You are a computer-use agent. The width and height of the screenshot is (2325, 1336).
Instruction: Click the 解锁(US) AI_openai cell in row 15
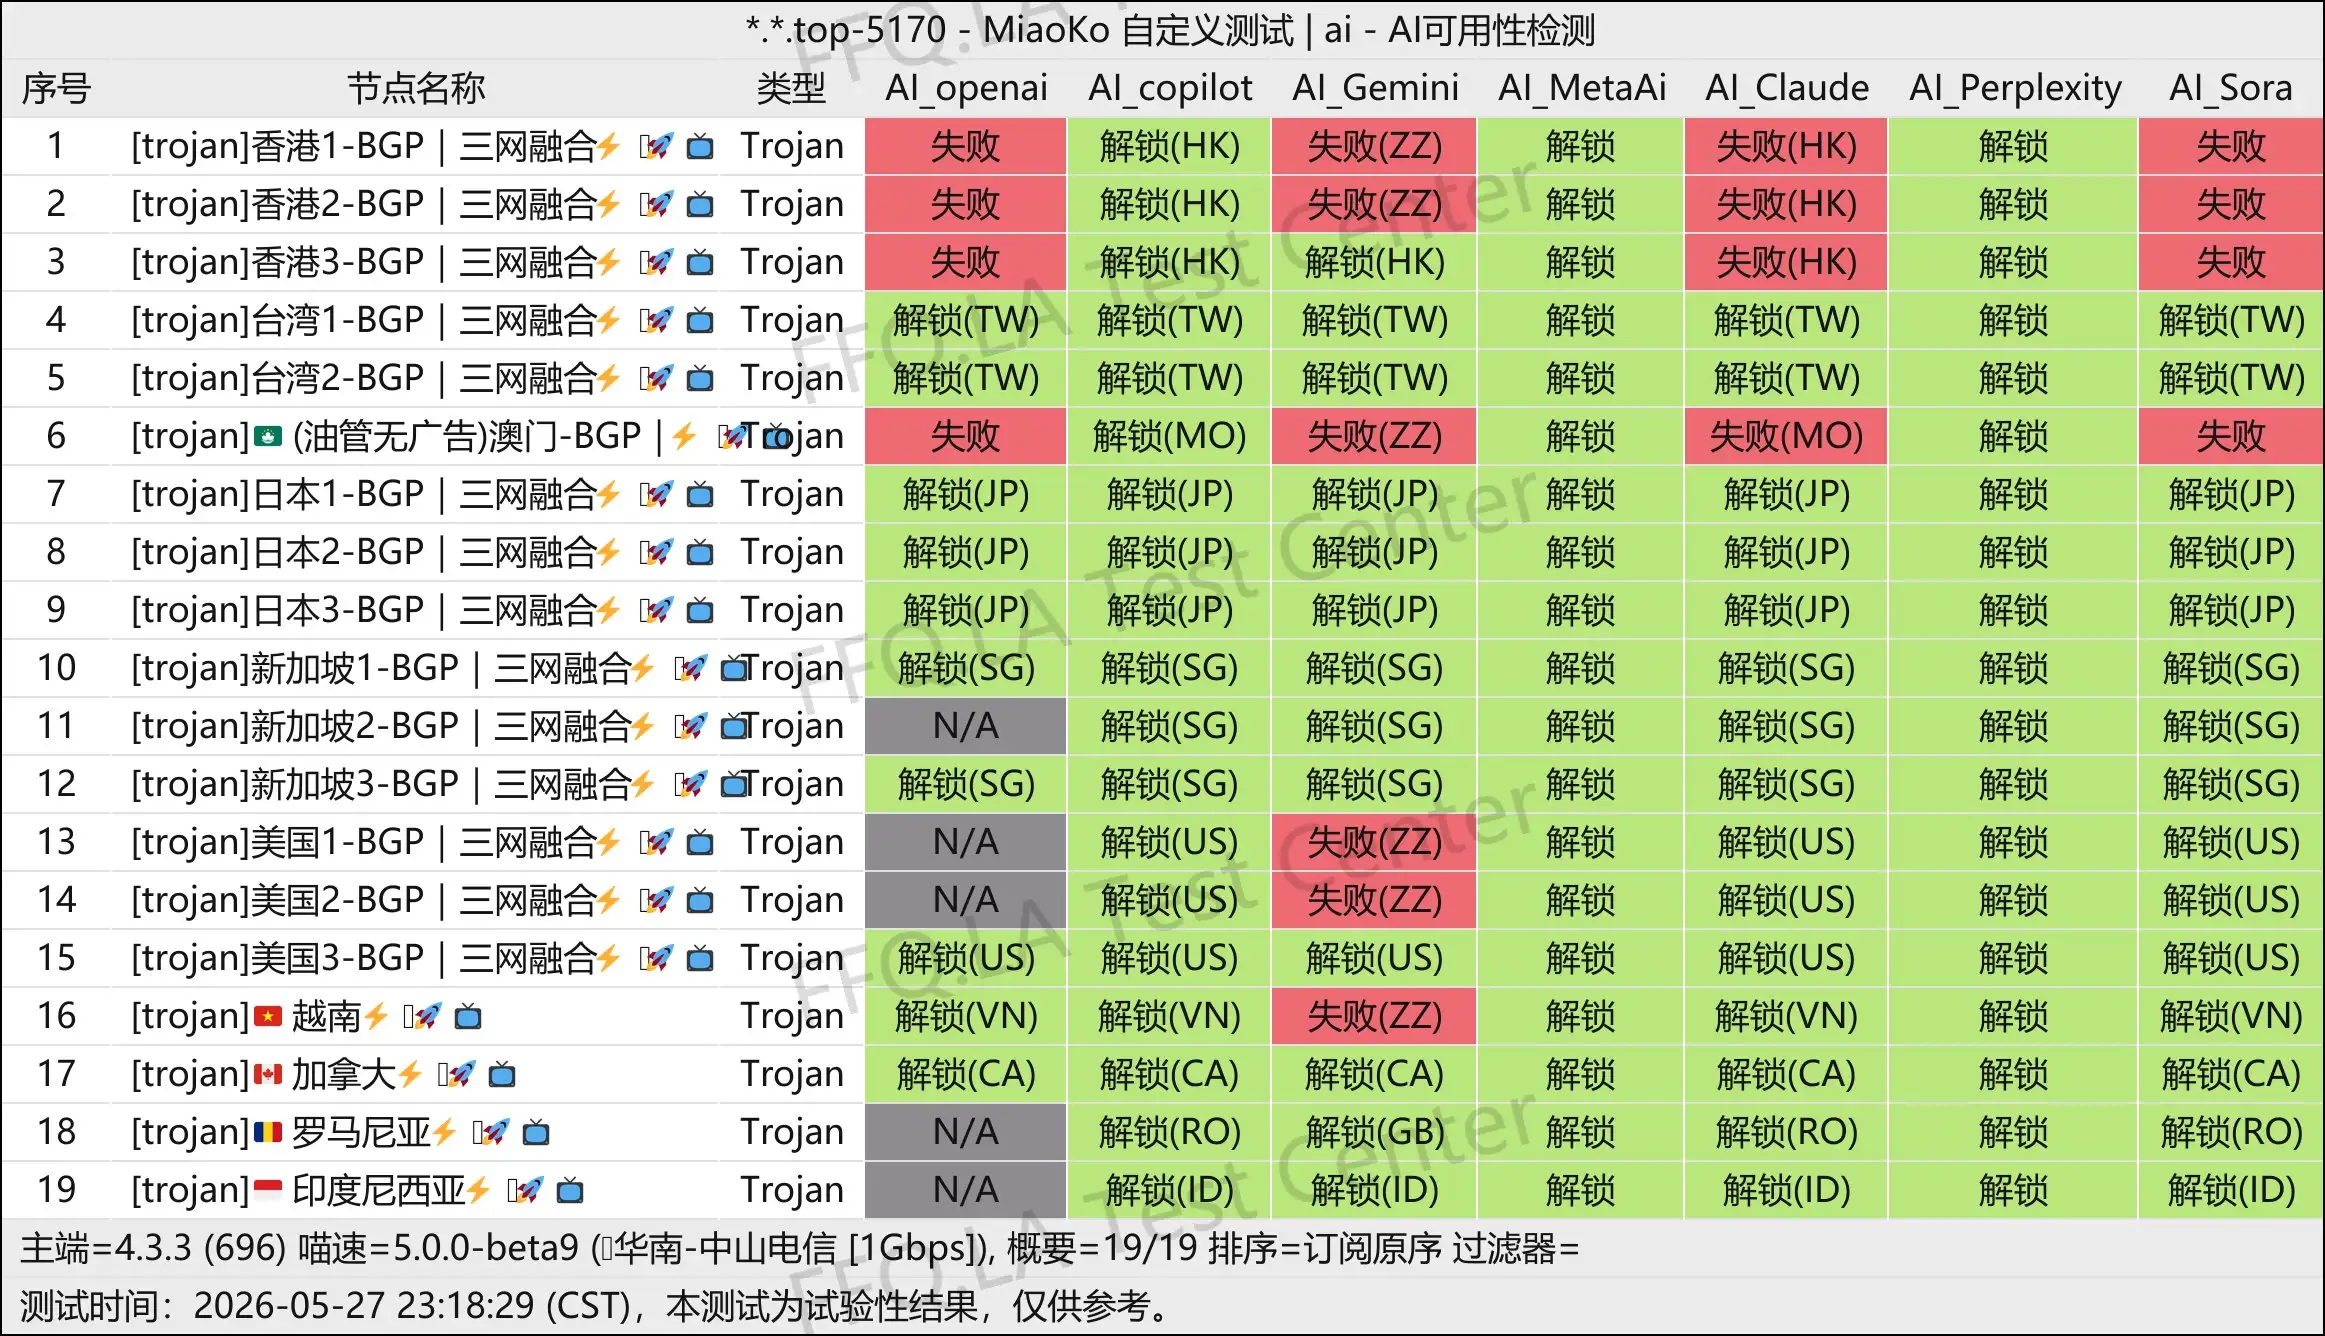pos(966,959)
